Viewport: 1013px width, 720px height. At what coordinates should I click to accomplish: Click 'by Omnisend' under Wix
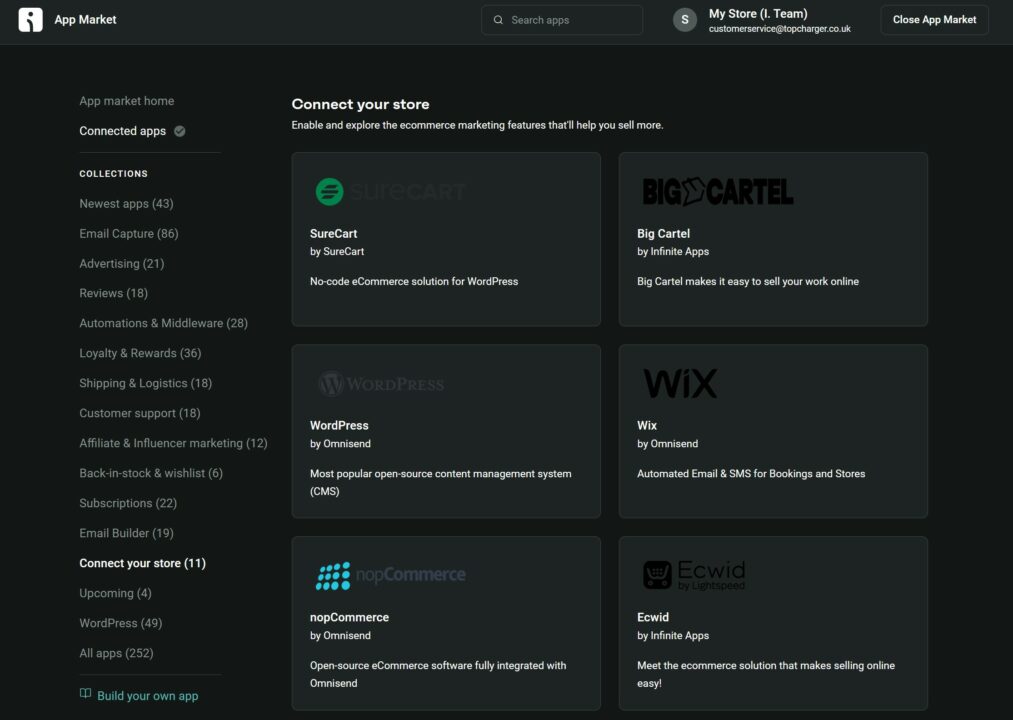point(667,443)
